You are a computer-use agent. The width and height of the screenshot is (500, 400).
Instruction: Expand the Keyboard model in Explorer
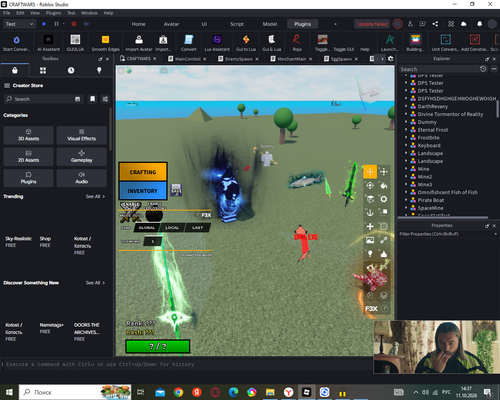tap(406, 145)
